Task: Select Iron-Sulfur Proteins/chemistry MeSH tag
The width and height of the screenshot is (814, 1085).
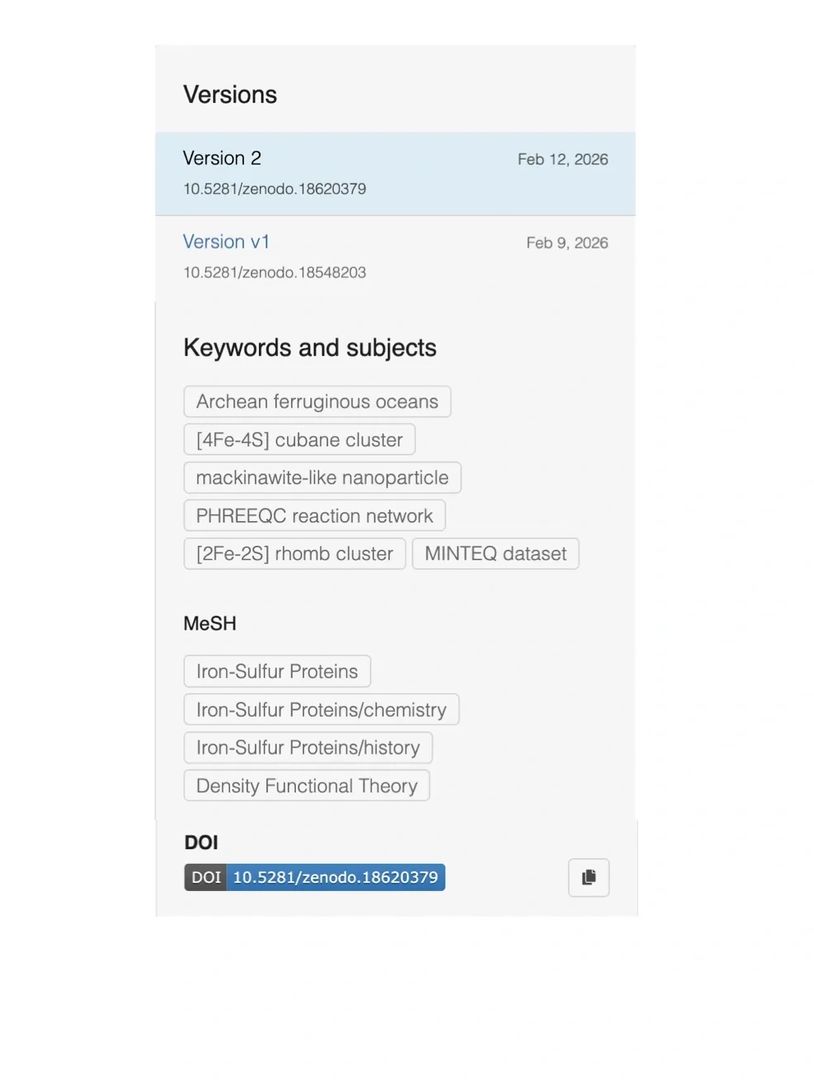Action: point(321,709)
